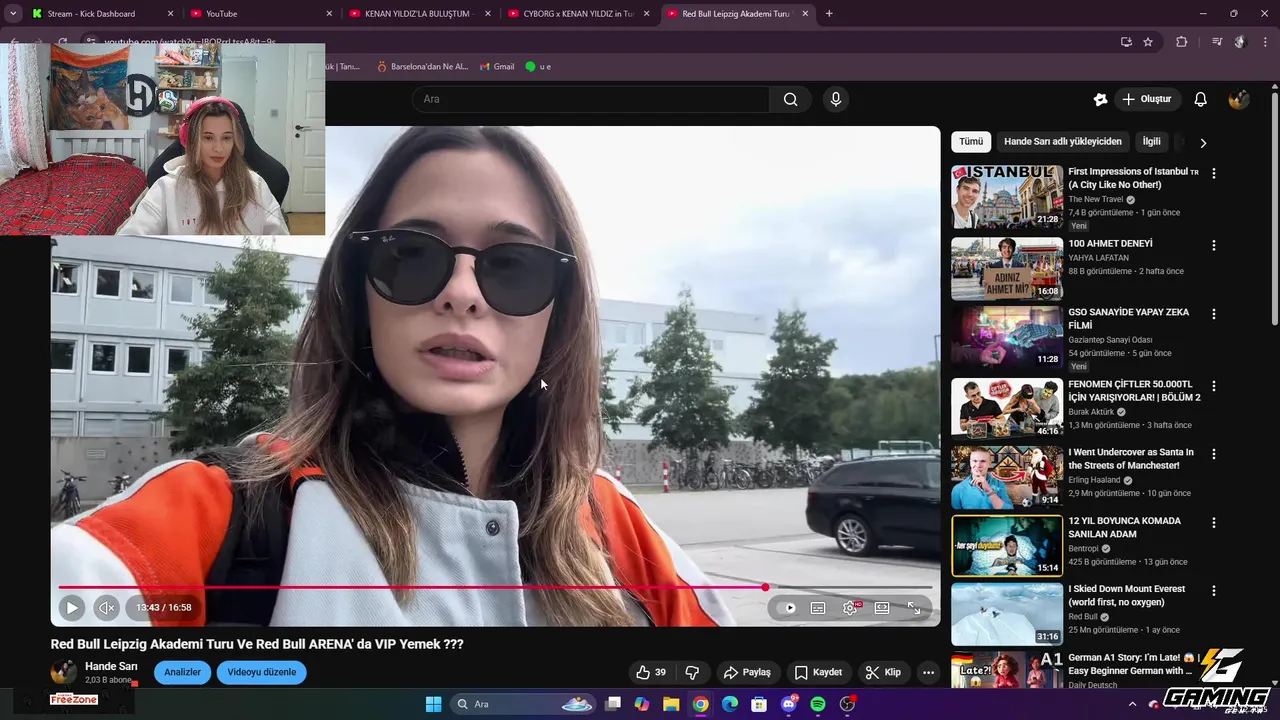Open the Chrome three-dot menu
This screenshot has height=720, width=1280.
[1264, 42]
